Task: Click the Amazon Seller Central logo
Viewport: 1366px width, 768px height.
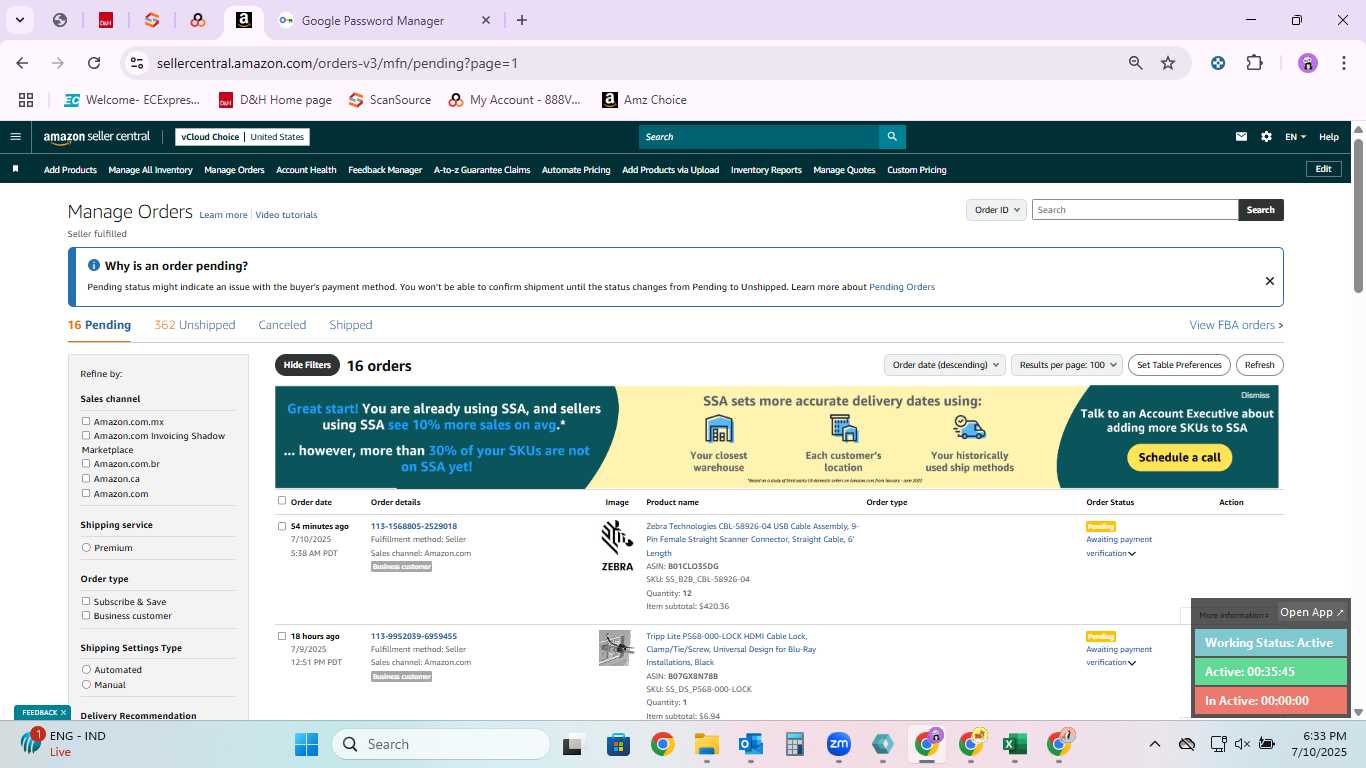Action: pos(96,137)
